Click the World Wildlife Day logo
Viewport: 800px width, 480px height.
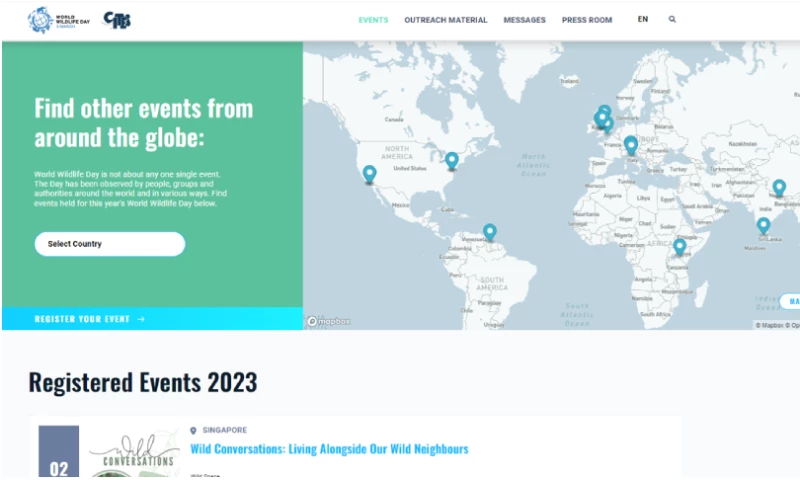pyautogui.click(x=59, y=20)
